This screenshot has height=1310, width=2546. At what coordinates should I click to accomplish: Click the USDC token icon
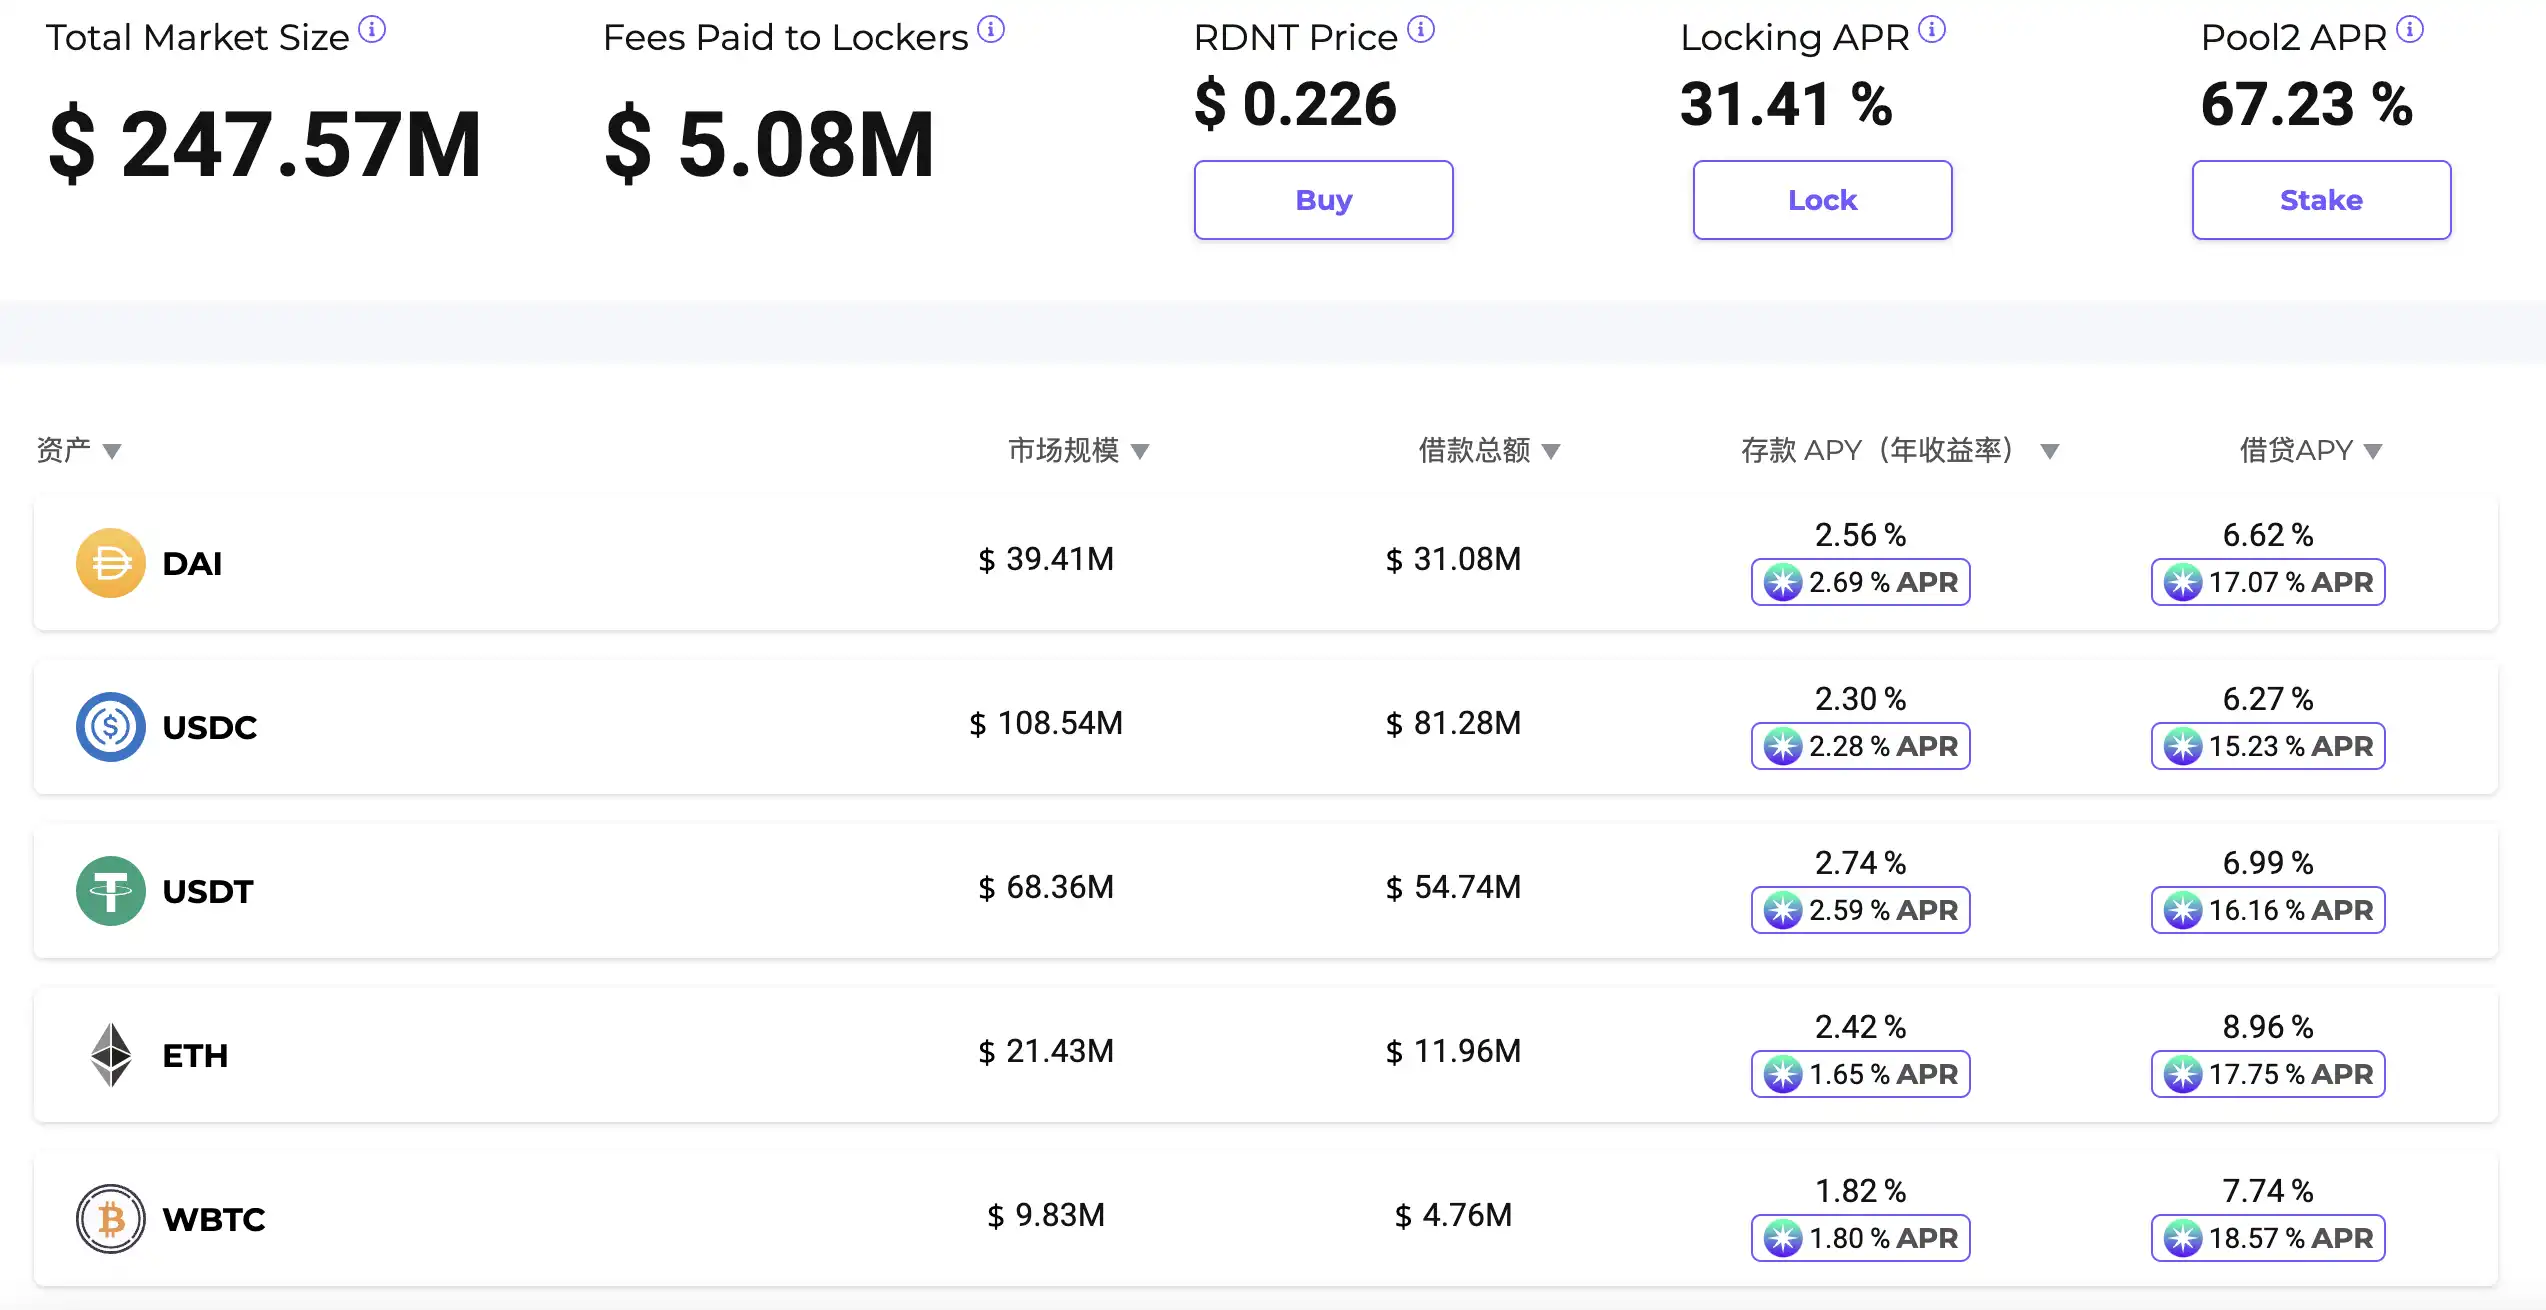tap(111, 727)
